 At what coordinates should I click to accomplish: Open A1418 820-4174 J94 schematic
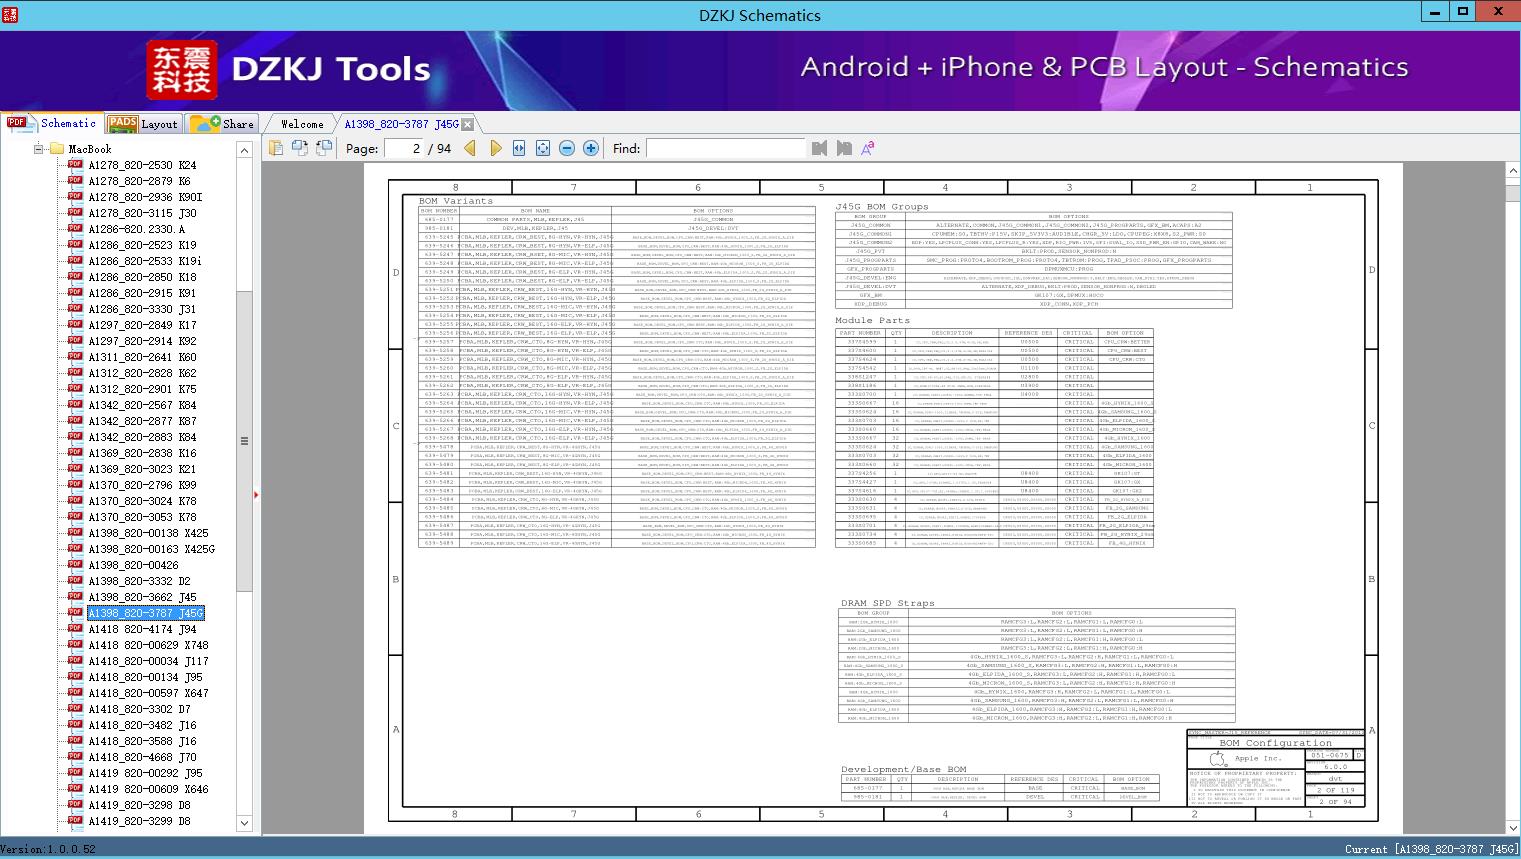[142, 629]
